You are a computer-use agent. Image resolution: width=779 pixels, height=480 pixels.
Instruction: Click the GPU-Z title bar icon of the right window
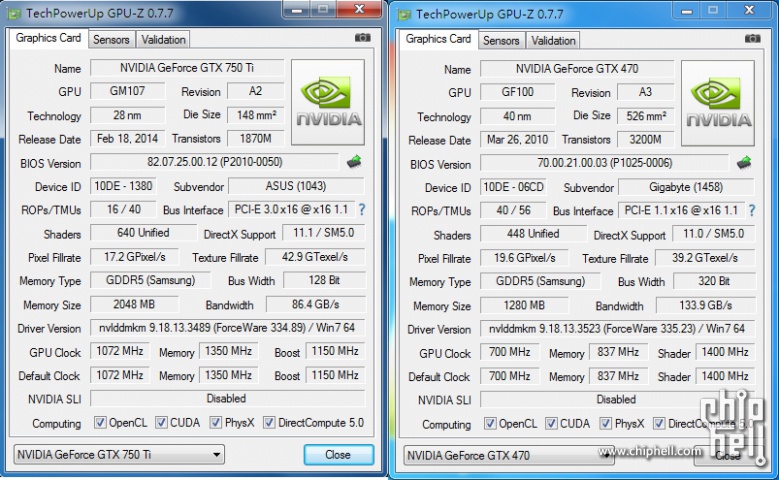(x=404, y=14)
